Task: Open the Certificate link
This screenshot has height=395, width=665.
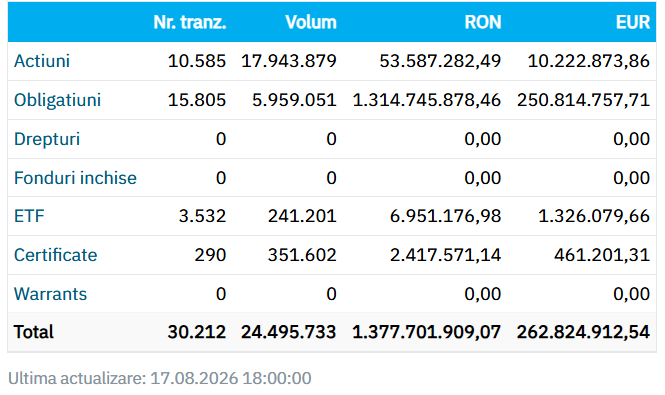Action: pos(56,255)
